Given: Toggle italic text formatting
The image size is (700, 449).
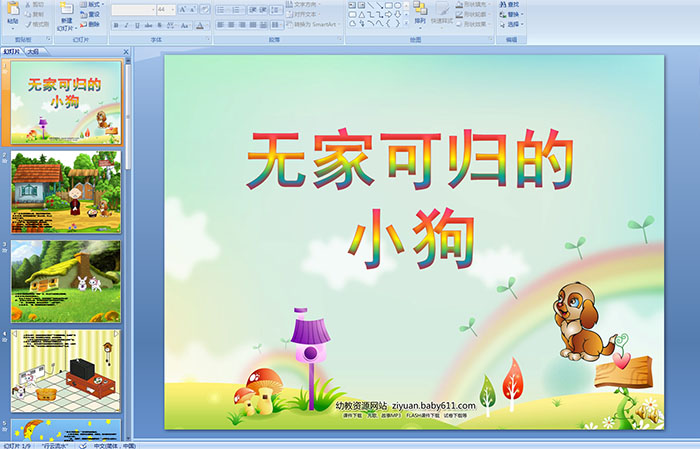Looking at the screenshot, I should [125, 25].
